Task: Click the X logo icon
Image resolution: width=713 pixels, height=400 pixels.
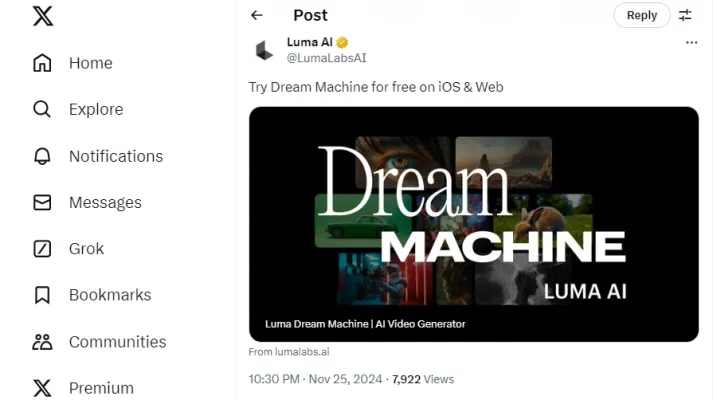Action: pyautogui.click(x=42, y=16)
